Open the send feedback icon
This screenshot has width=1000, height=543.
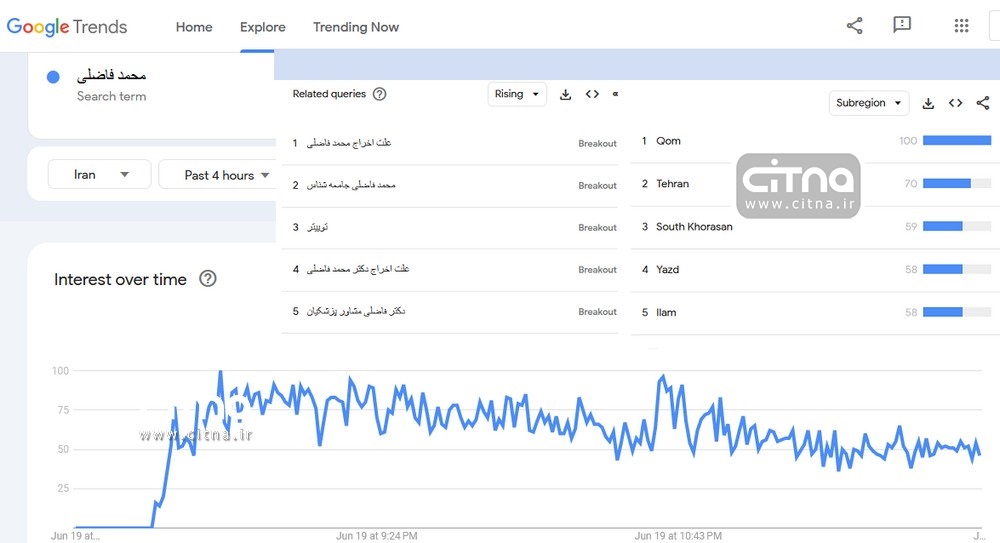click(902, 26)
